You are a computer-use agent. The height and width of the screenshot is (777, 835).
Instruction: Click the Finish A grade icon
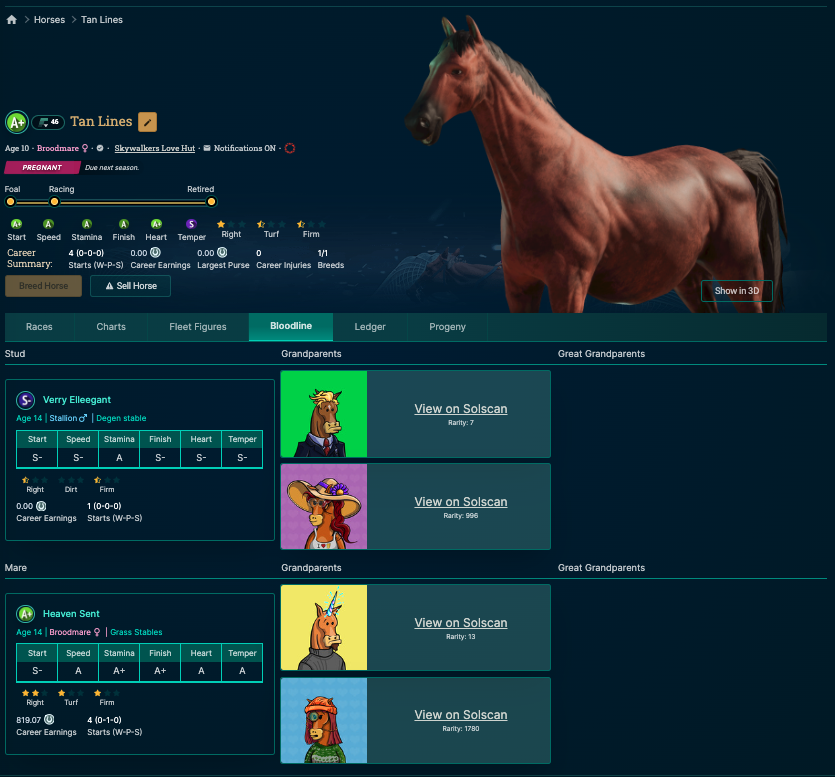124,224
